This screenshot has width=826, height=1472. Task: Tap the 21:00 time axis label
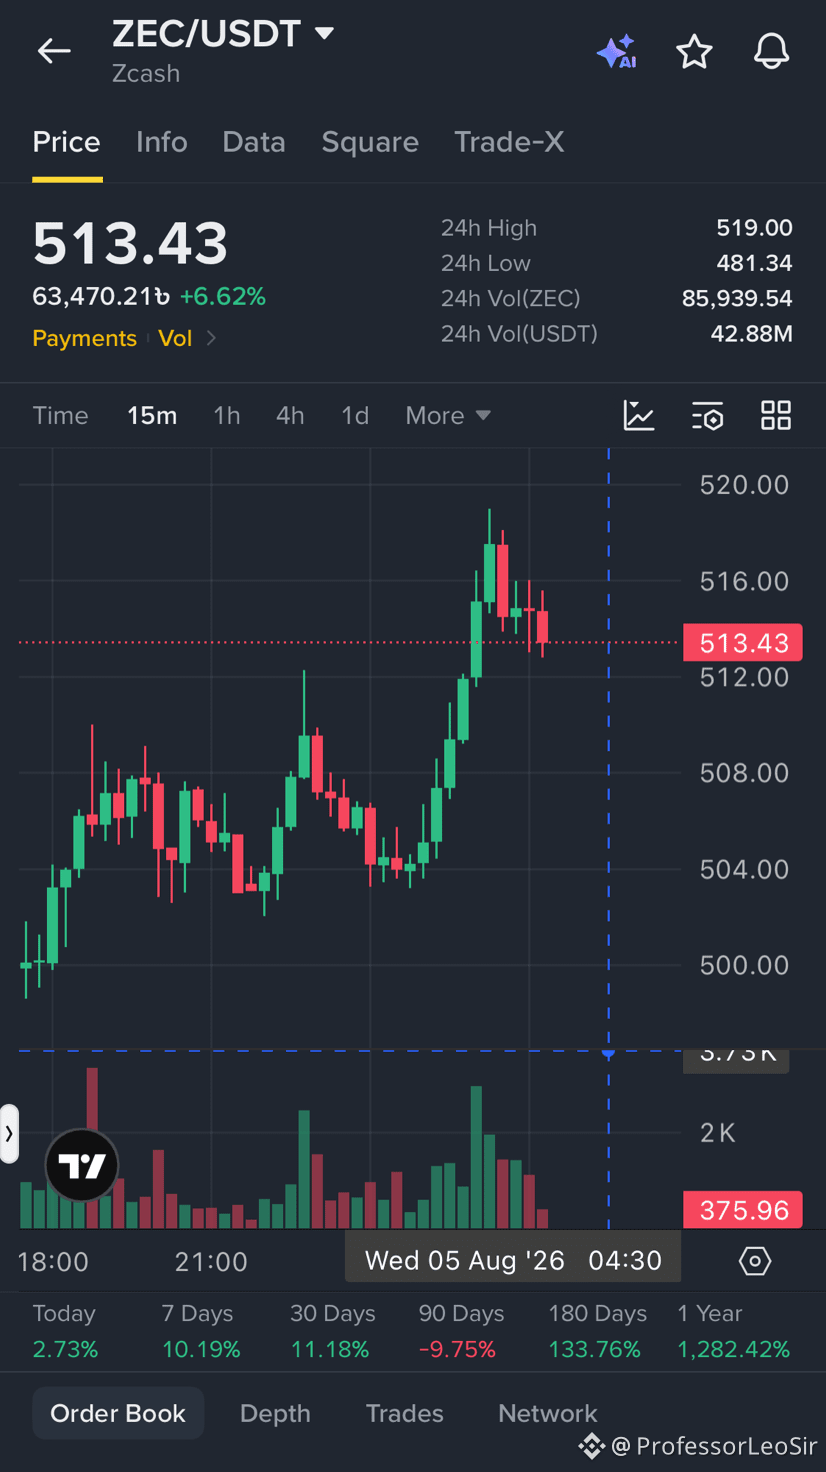[211, 1262]
